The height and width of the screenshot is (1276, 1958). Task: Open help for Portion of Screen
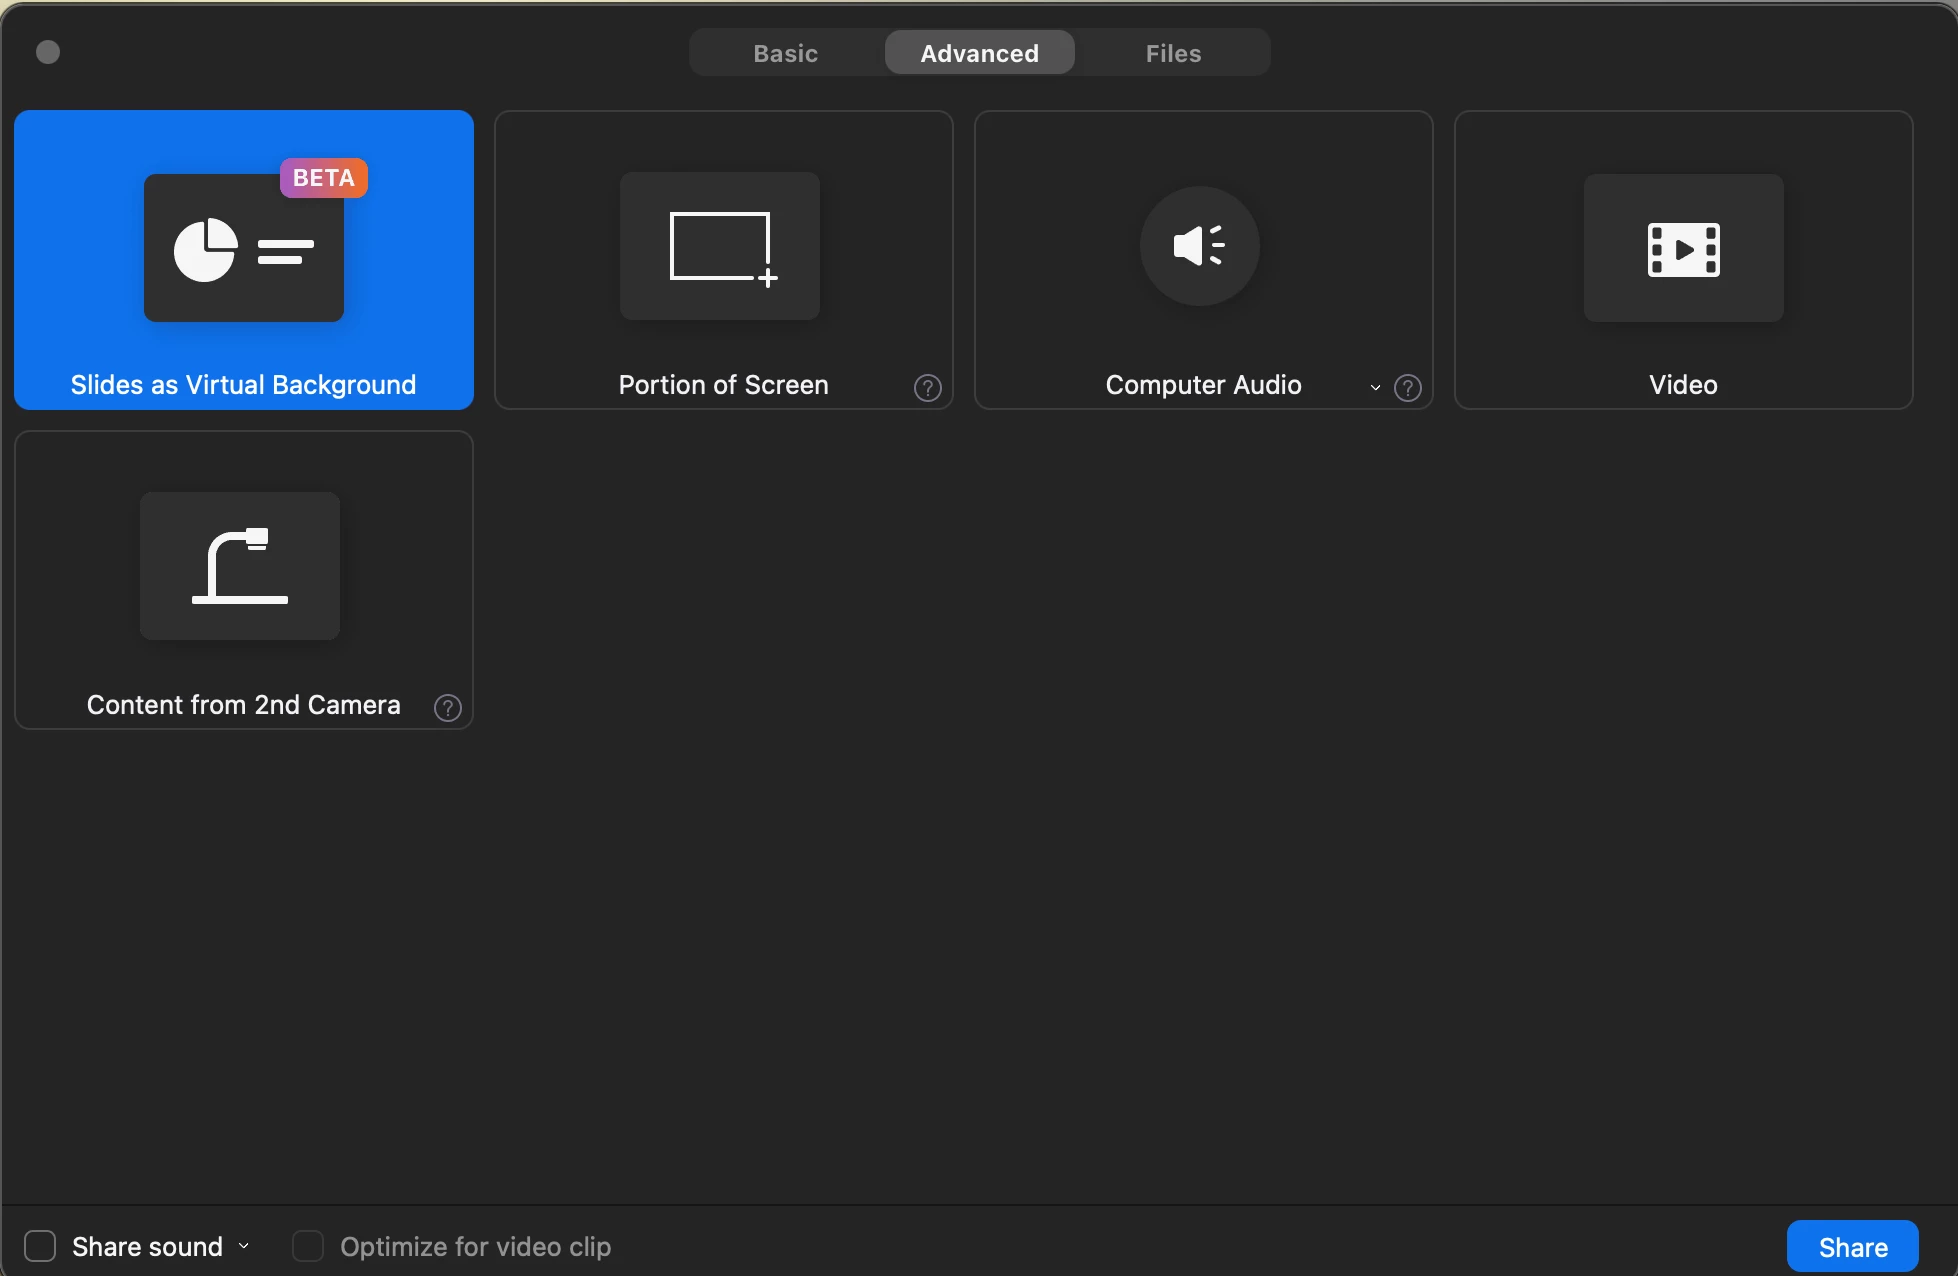(927, 388)
